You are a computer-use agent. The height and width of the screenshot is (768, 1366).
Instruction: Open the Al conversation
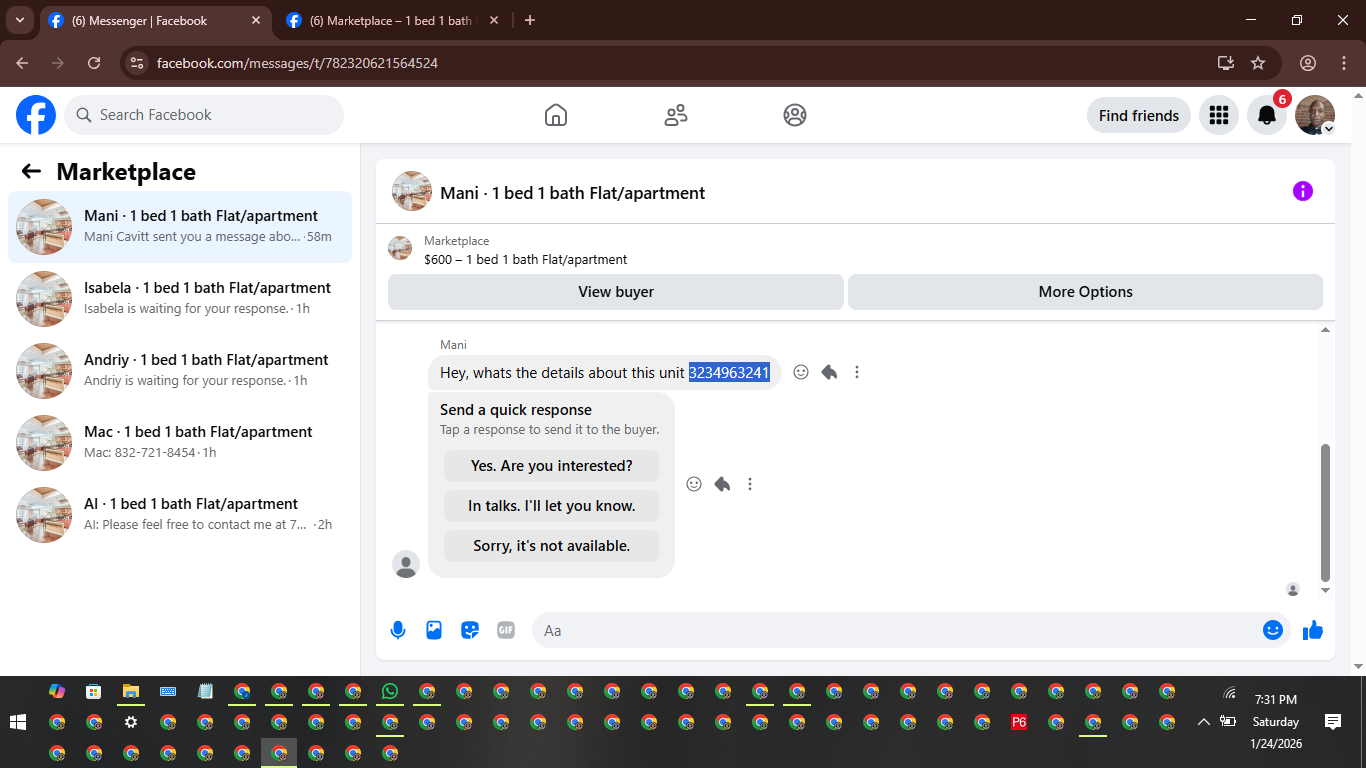(180, 515)
